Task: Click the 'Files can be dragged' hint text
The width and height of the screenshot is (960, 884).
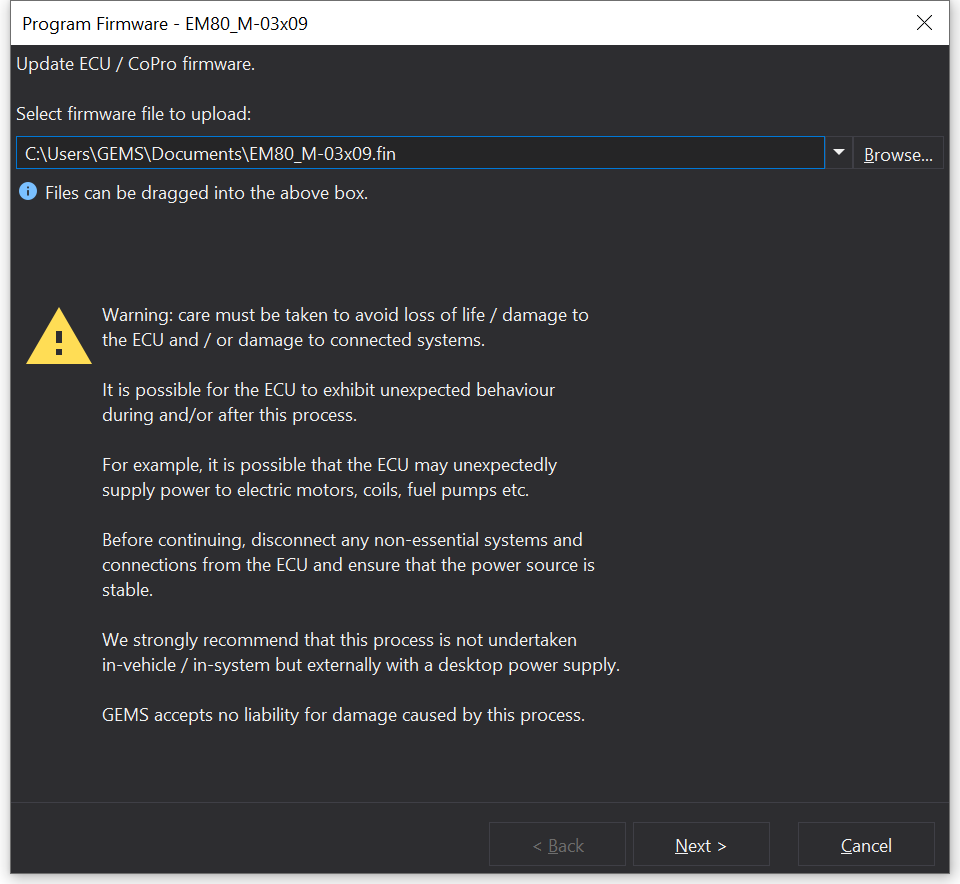Action: [207, 193]
